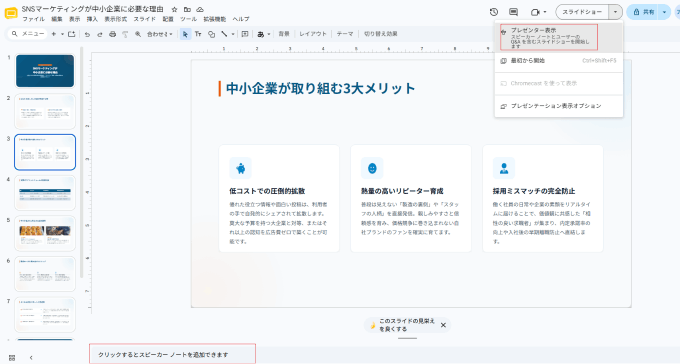680x364 pixels.
Task: Expand the new slide layout dropdown arrow
Action: (x=62, y=34)
